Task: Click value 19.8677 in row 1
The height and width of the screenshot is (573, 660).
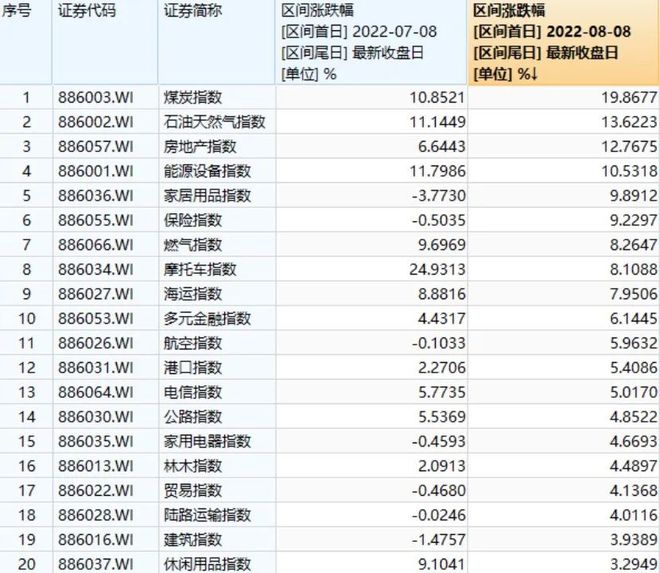Action: tap(629, 98)
